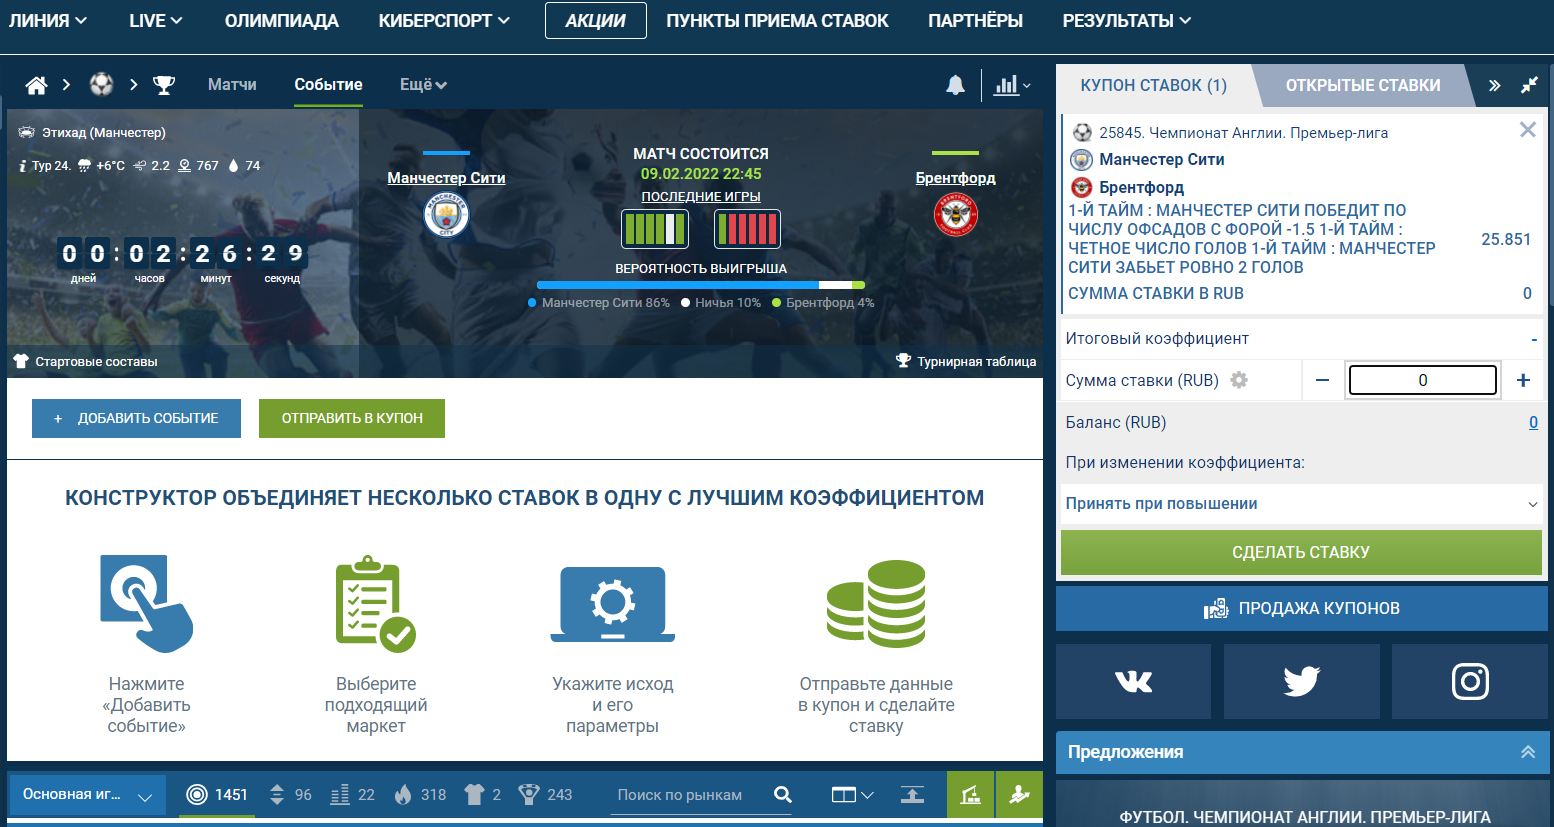
Task: Open Twitter social page
Action: [x=1301, y=681]
